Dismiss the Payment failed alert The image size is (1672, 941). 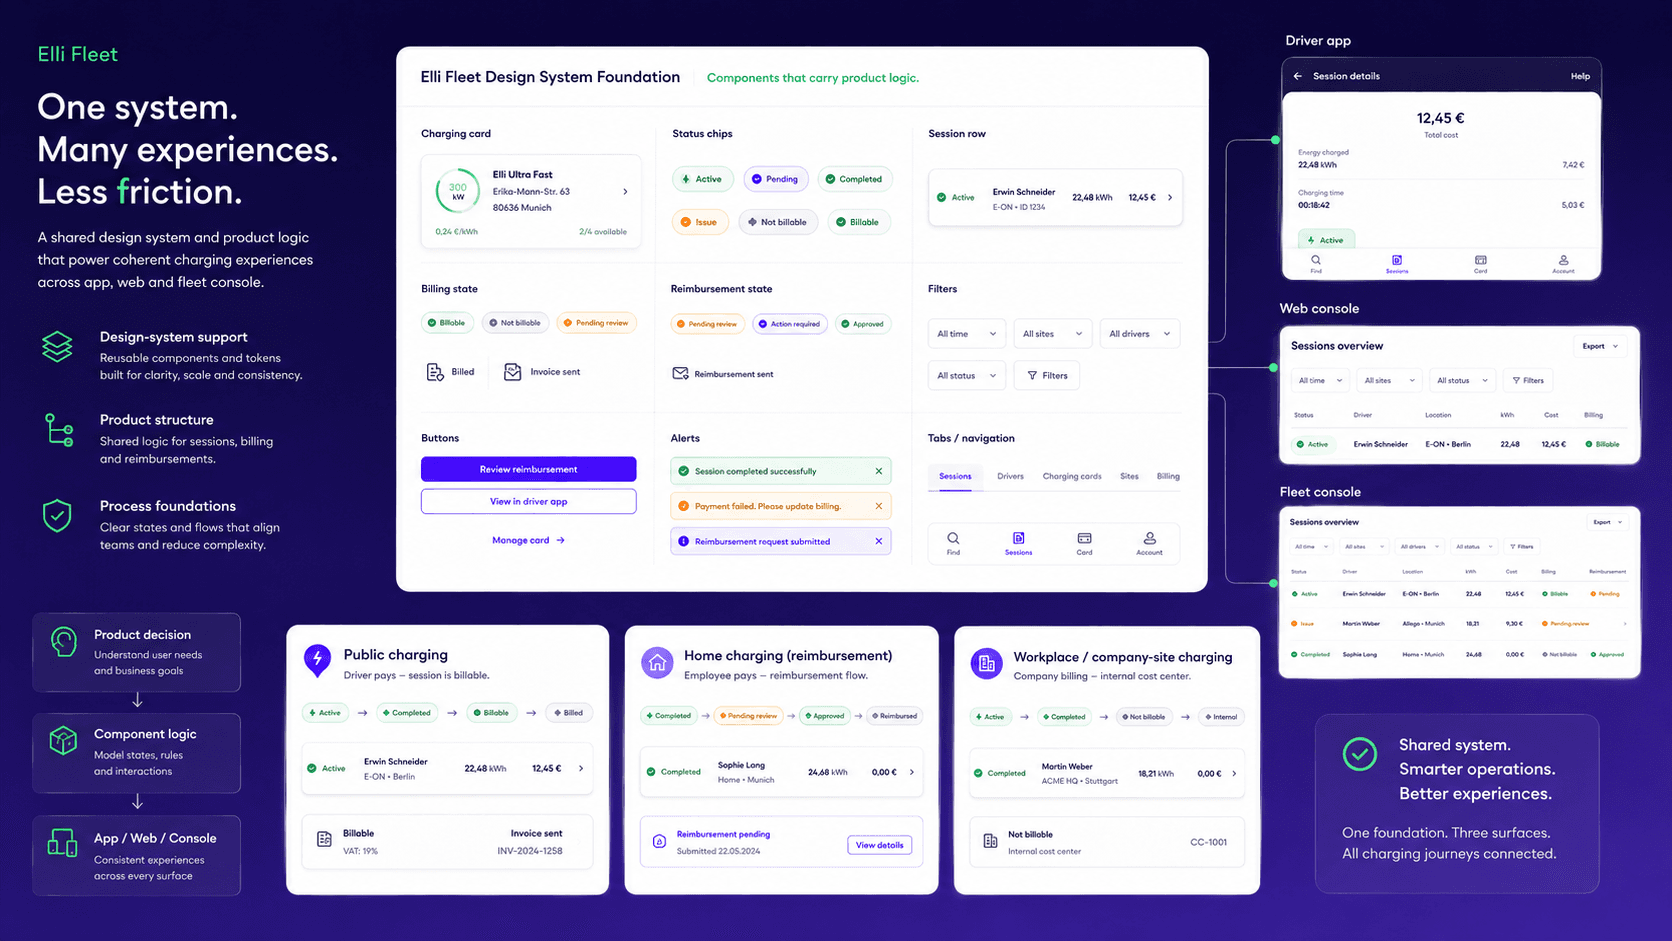(879, 506)
